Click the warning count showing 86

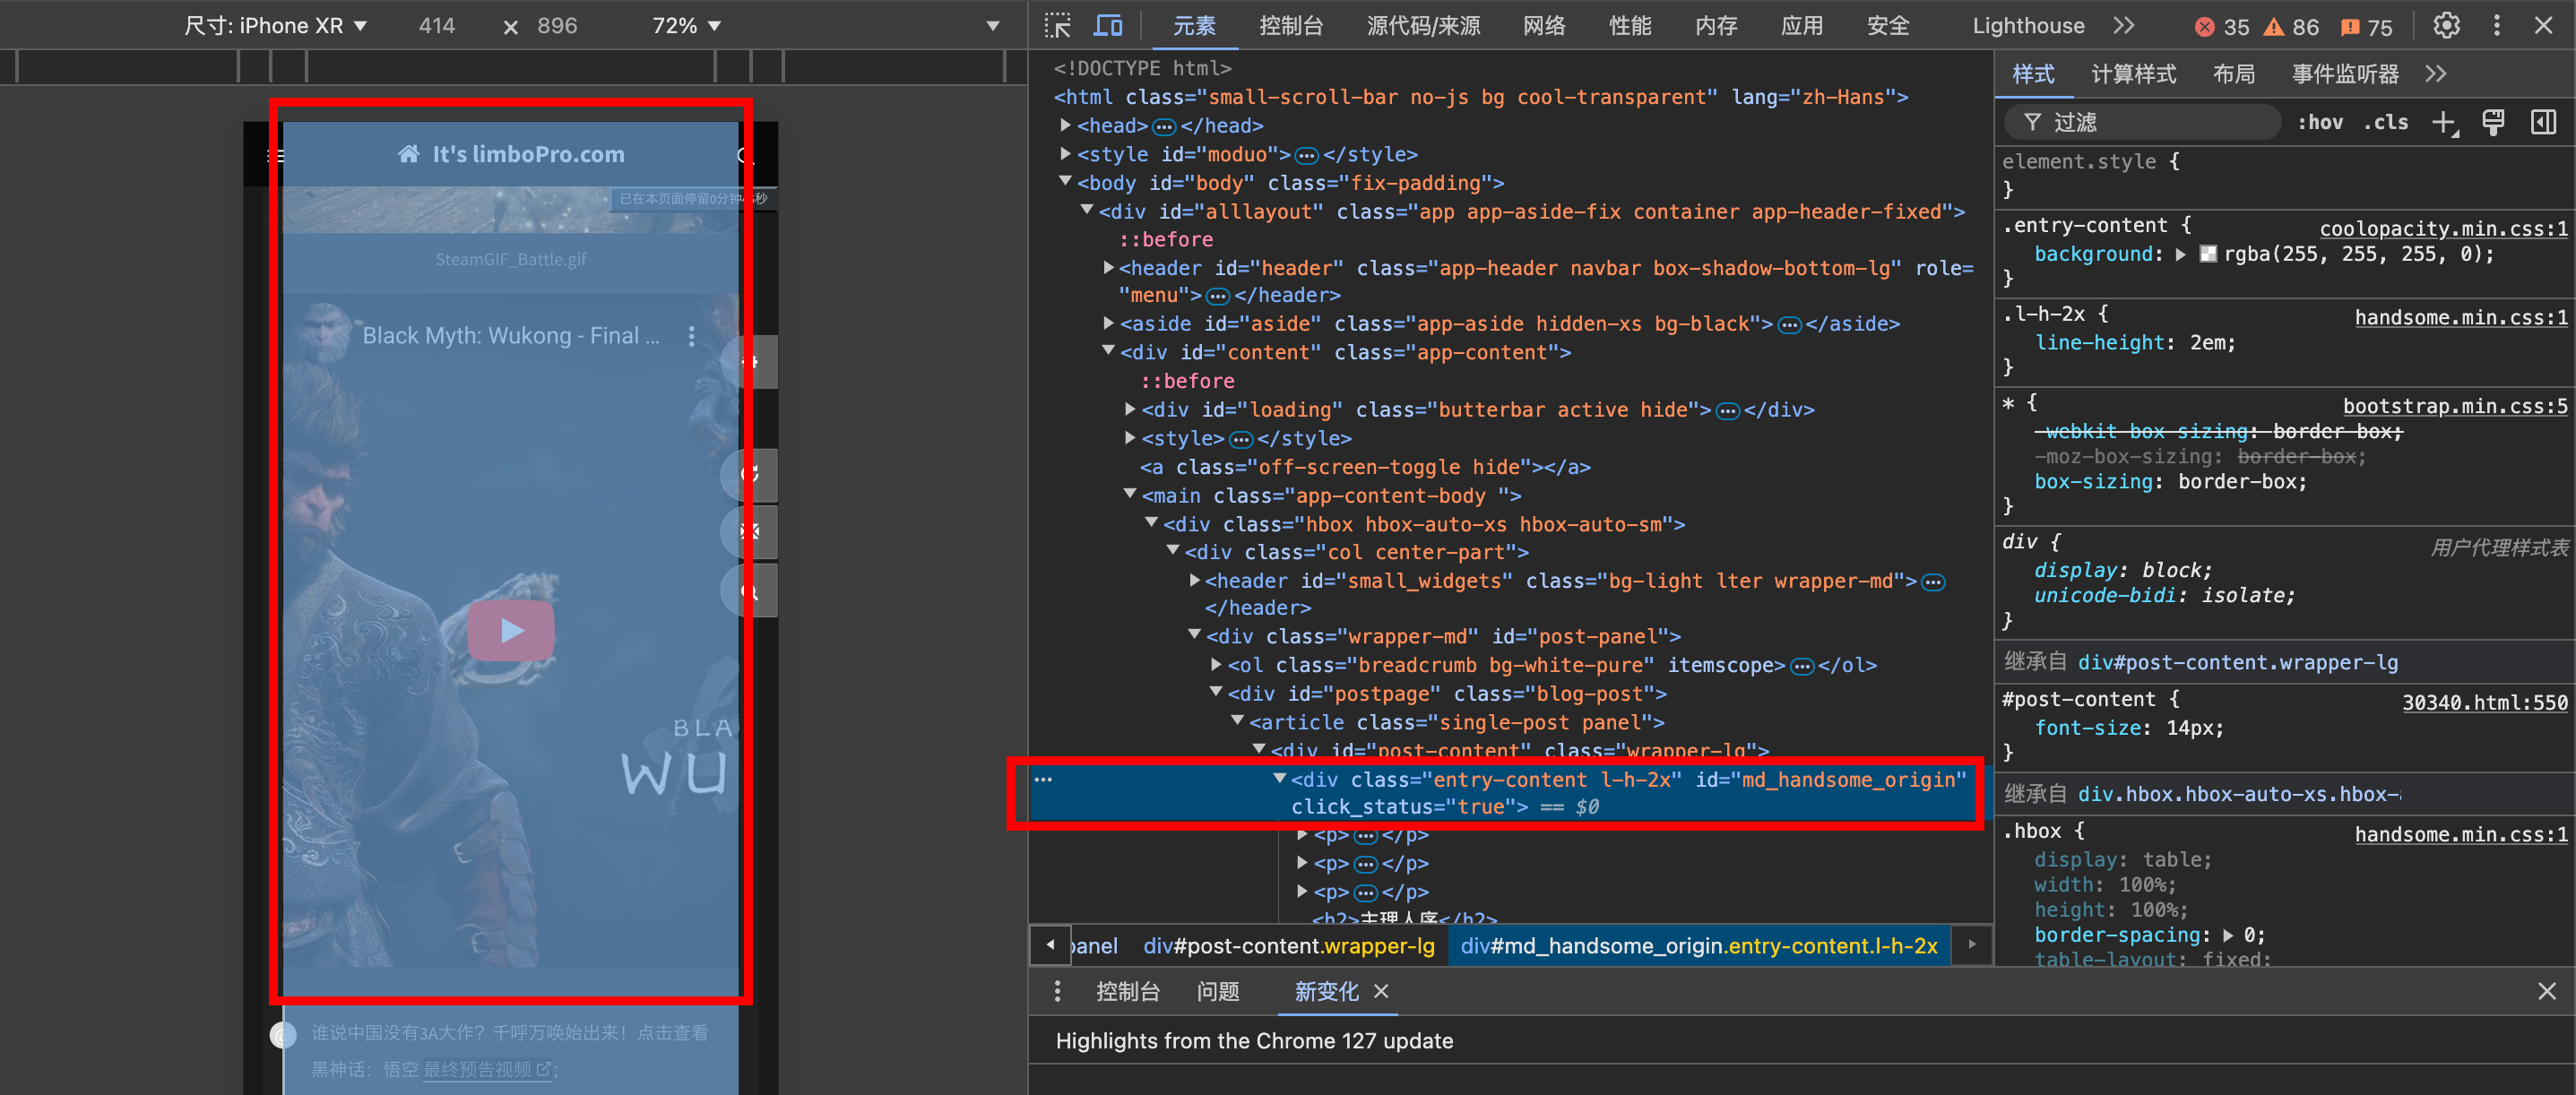[x=2292, y=27]
